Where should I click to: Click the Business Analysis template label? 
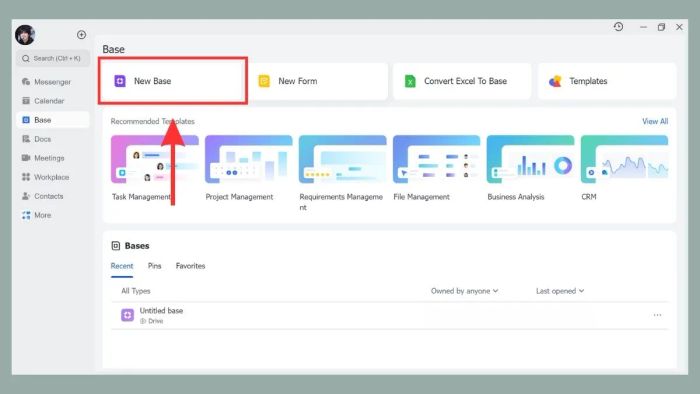click(516, 197)
